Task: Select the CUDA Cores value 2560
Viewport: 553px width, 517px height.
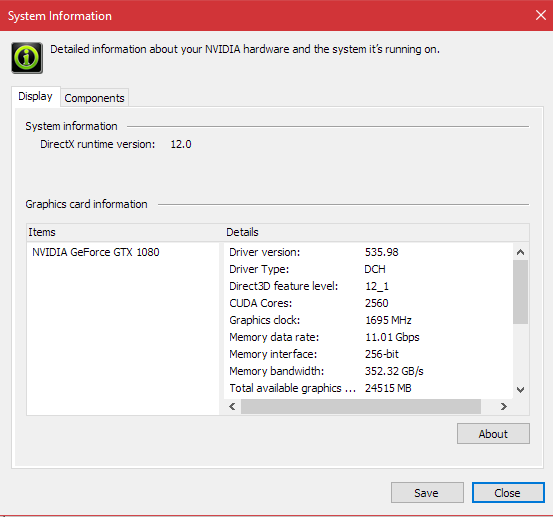Action: 377,303
